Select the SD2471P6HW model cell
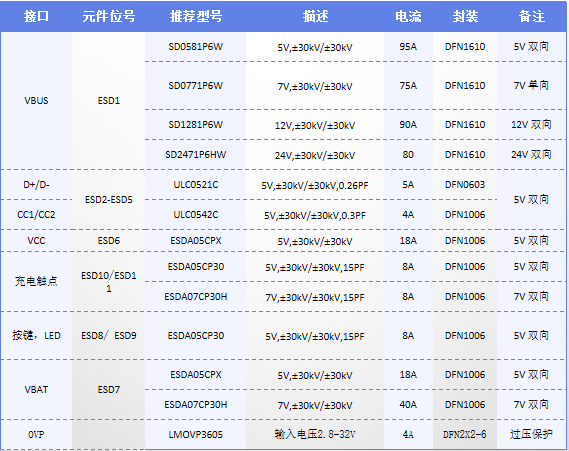Screen dimensions: 569x451 [196, 155]
